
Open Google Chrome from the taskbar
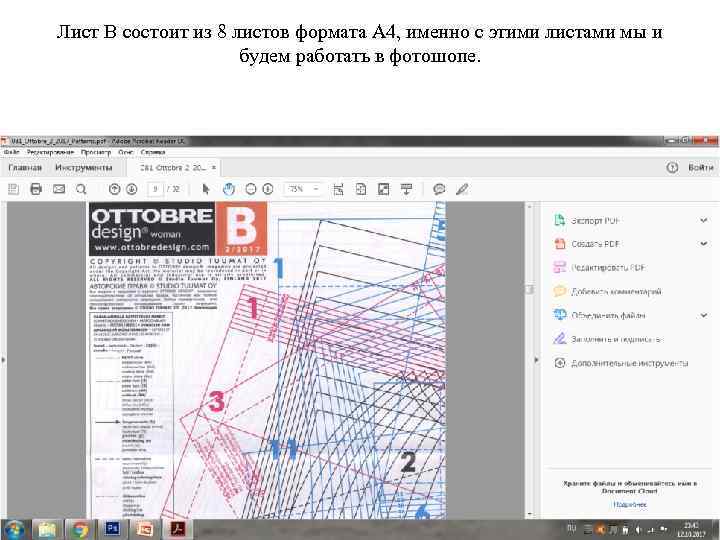79,529
